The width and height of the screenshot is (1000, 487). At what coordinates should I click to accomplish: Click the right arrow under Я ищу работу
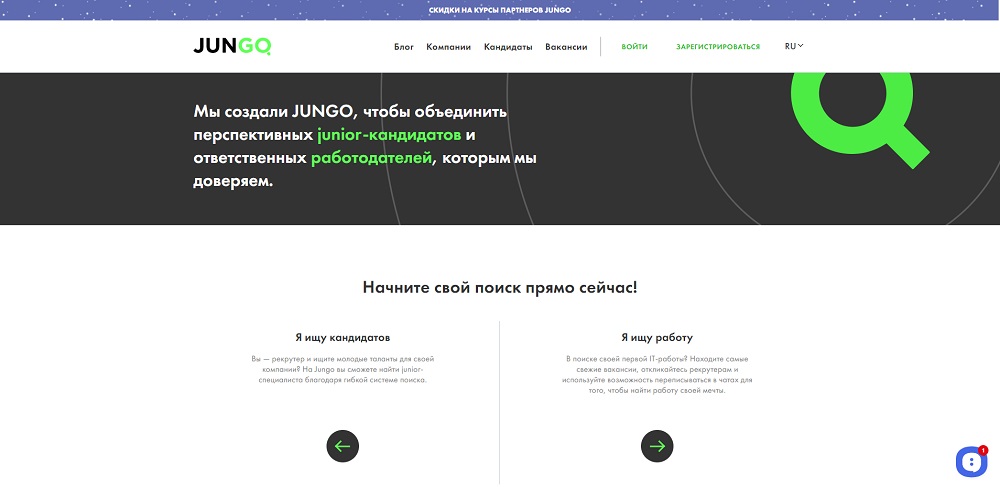[x=657, y=446]
